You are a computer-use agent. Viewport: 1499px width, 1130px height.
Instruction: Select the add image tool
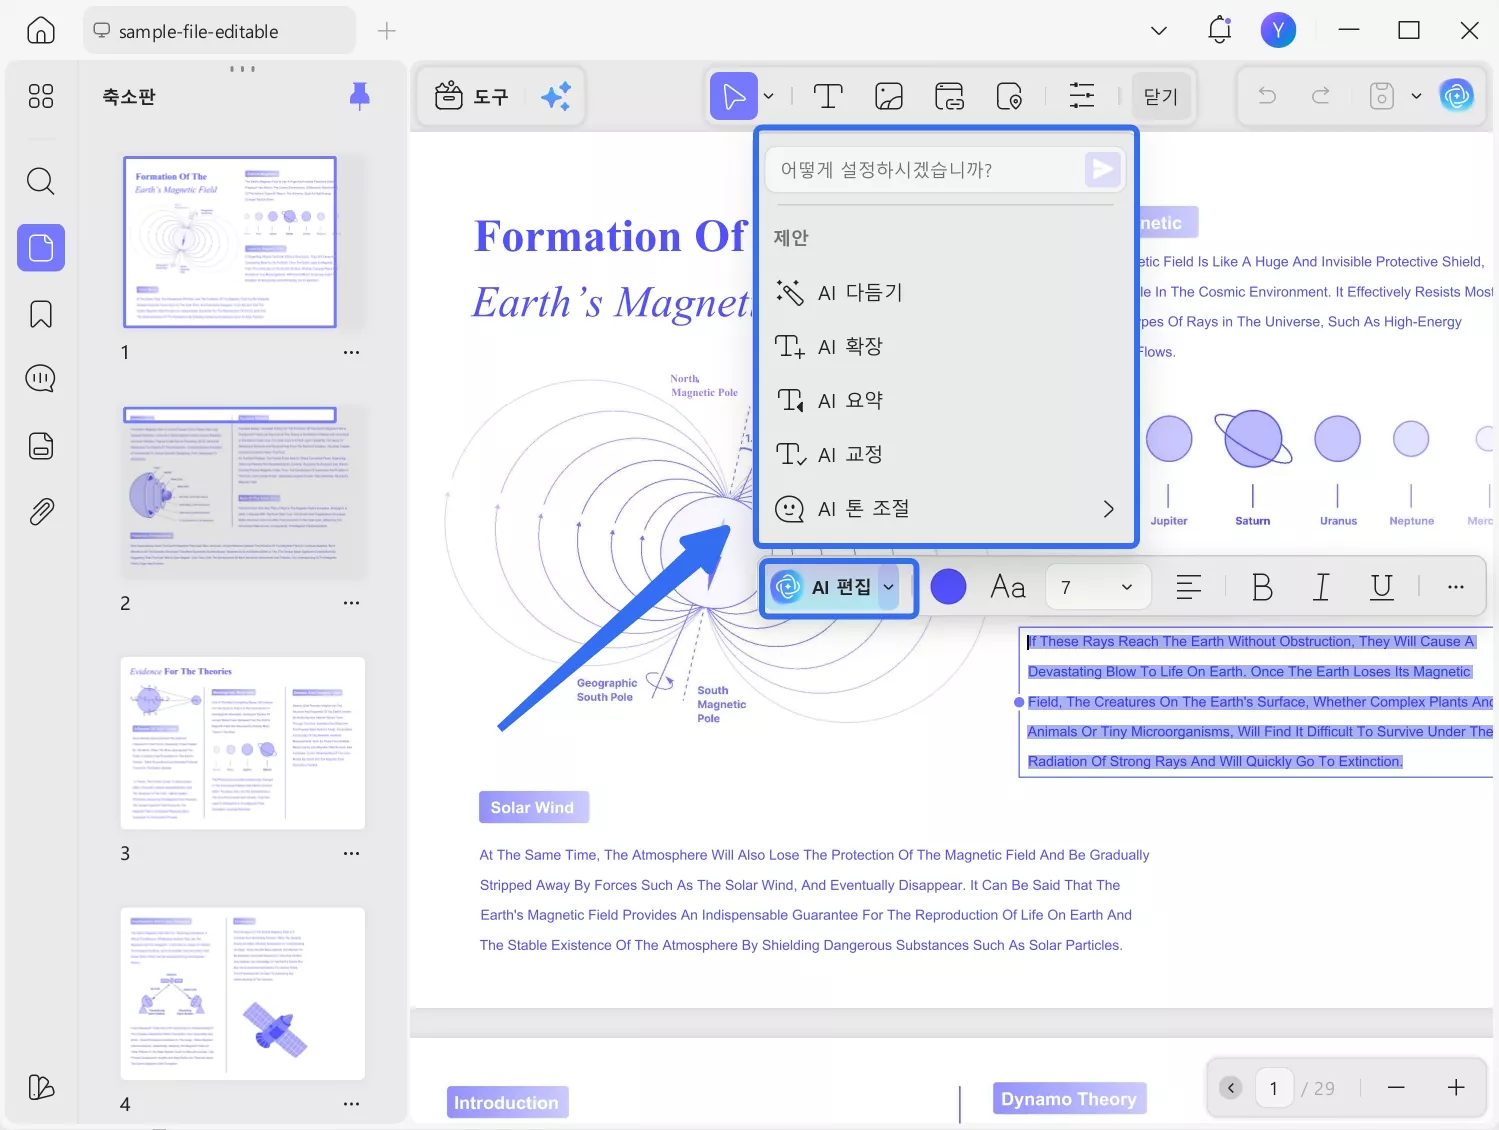889,96
